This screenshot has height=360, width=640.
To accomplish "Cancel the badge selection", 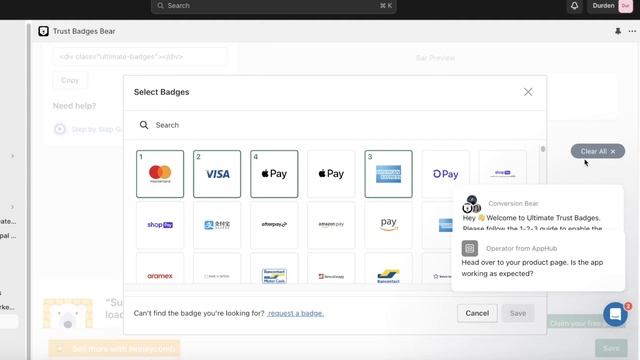I will [477, 313].
